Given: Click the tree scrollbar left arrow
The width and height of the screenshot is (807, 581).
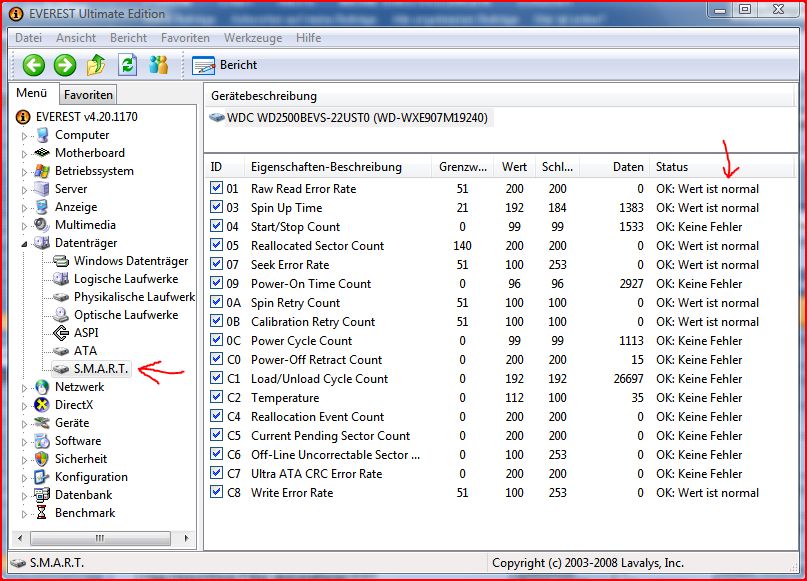Looking at the screenshot, I should pyautogui.click(x=20, y=538).
